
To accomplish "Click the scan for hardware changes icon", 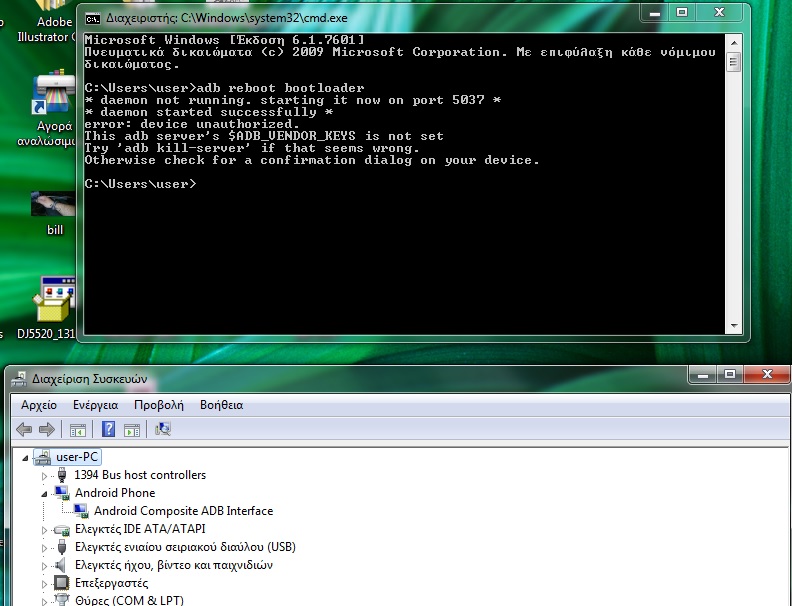I will 163,430.
